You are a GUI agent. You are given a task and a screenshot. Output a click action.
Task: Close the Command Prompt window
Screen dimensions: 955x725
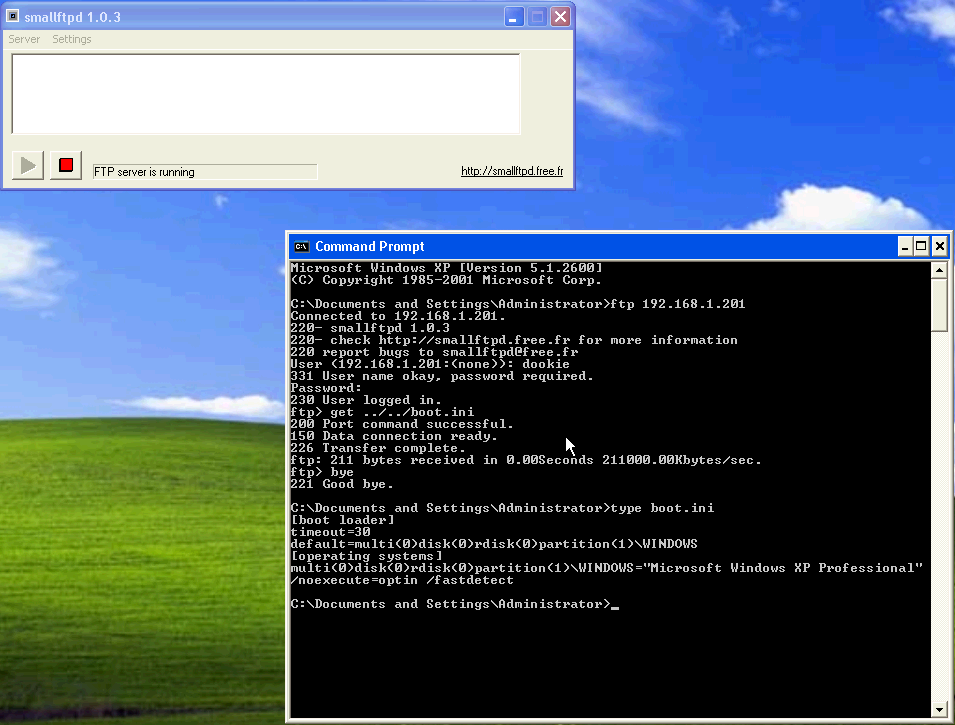point(940,246)
